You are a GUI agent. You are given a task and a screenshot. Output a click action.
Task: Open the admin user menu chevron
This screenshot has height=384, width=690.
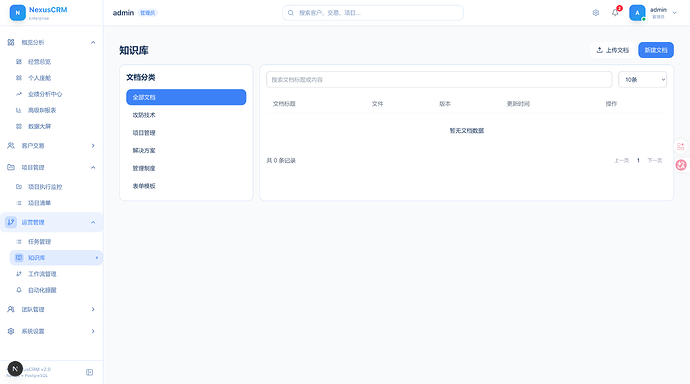coord(675,13)
